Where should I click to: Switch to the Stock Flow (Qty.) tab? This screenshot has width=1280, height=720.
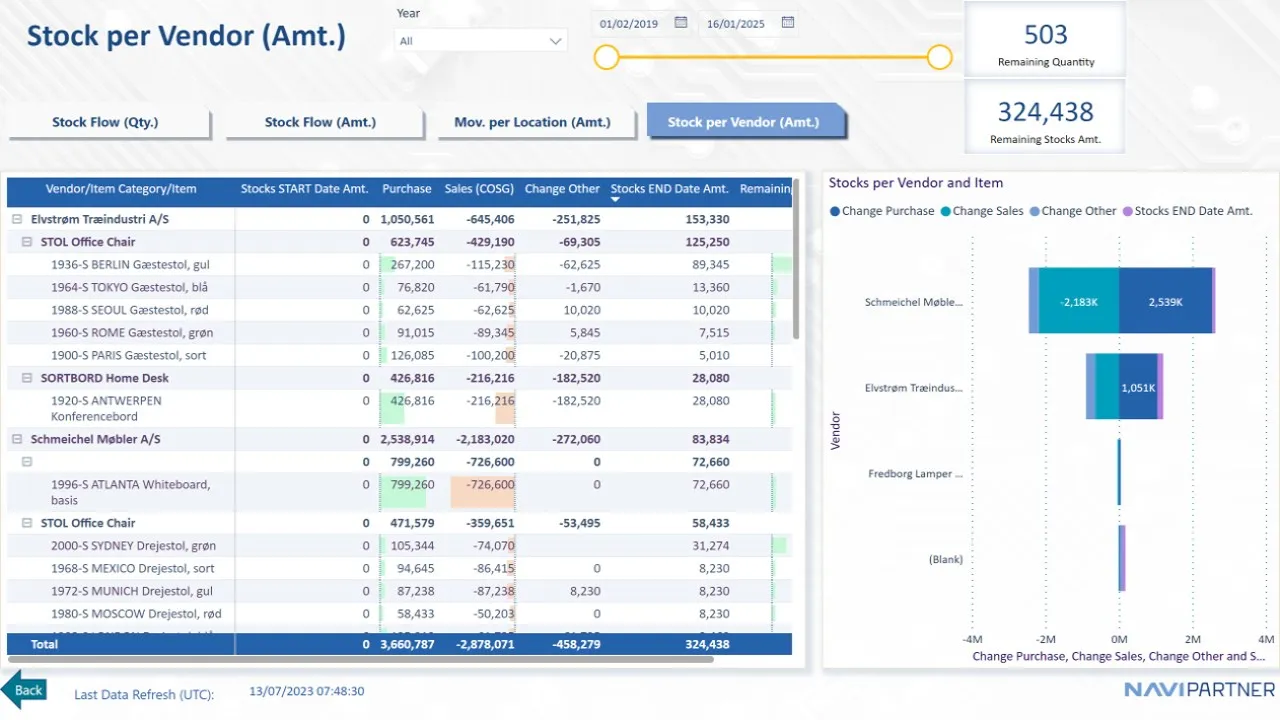point(106,122)
